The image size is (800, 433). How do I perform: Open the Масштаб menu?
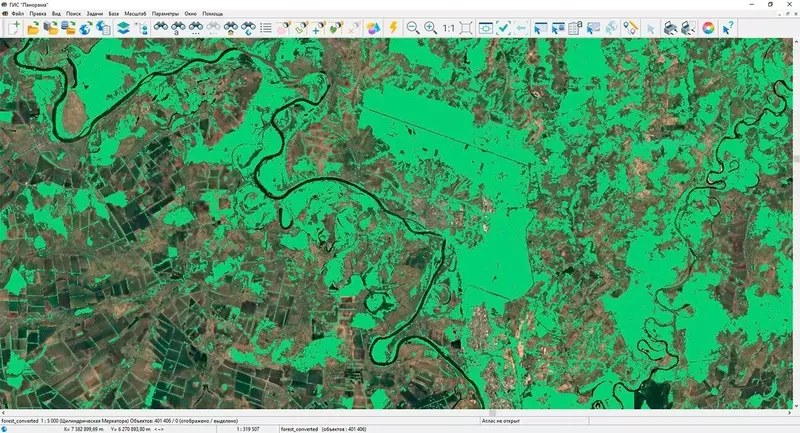pos(135,14)
